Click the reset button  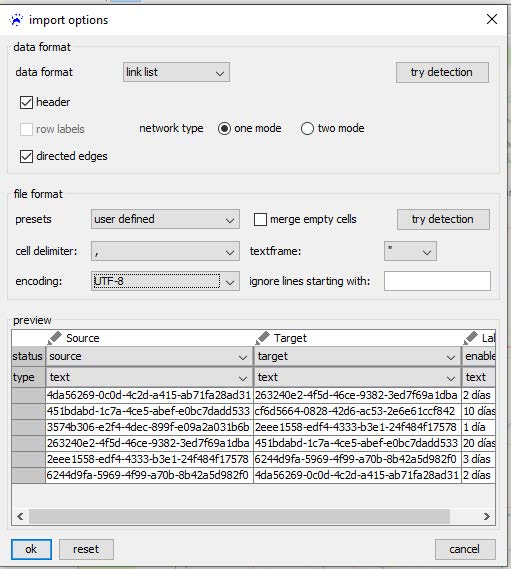86,549
